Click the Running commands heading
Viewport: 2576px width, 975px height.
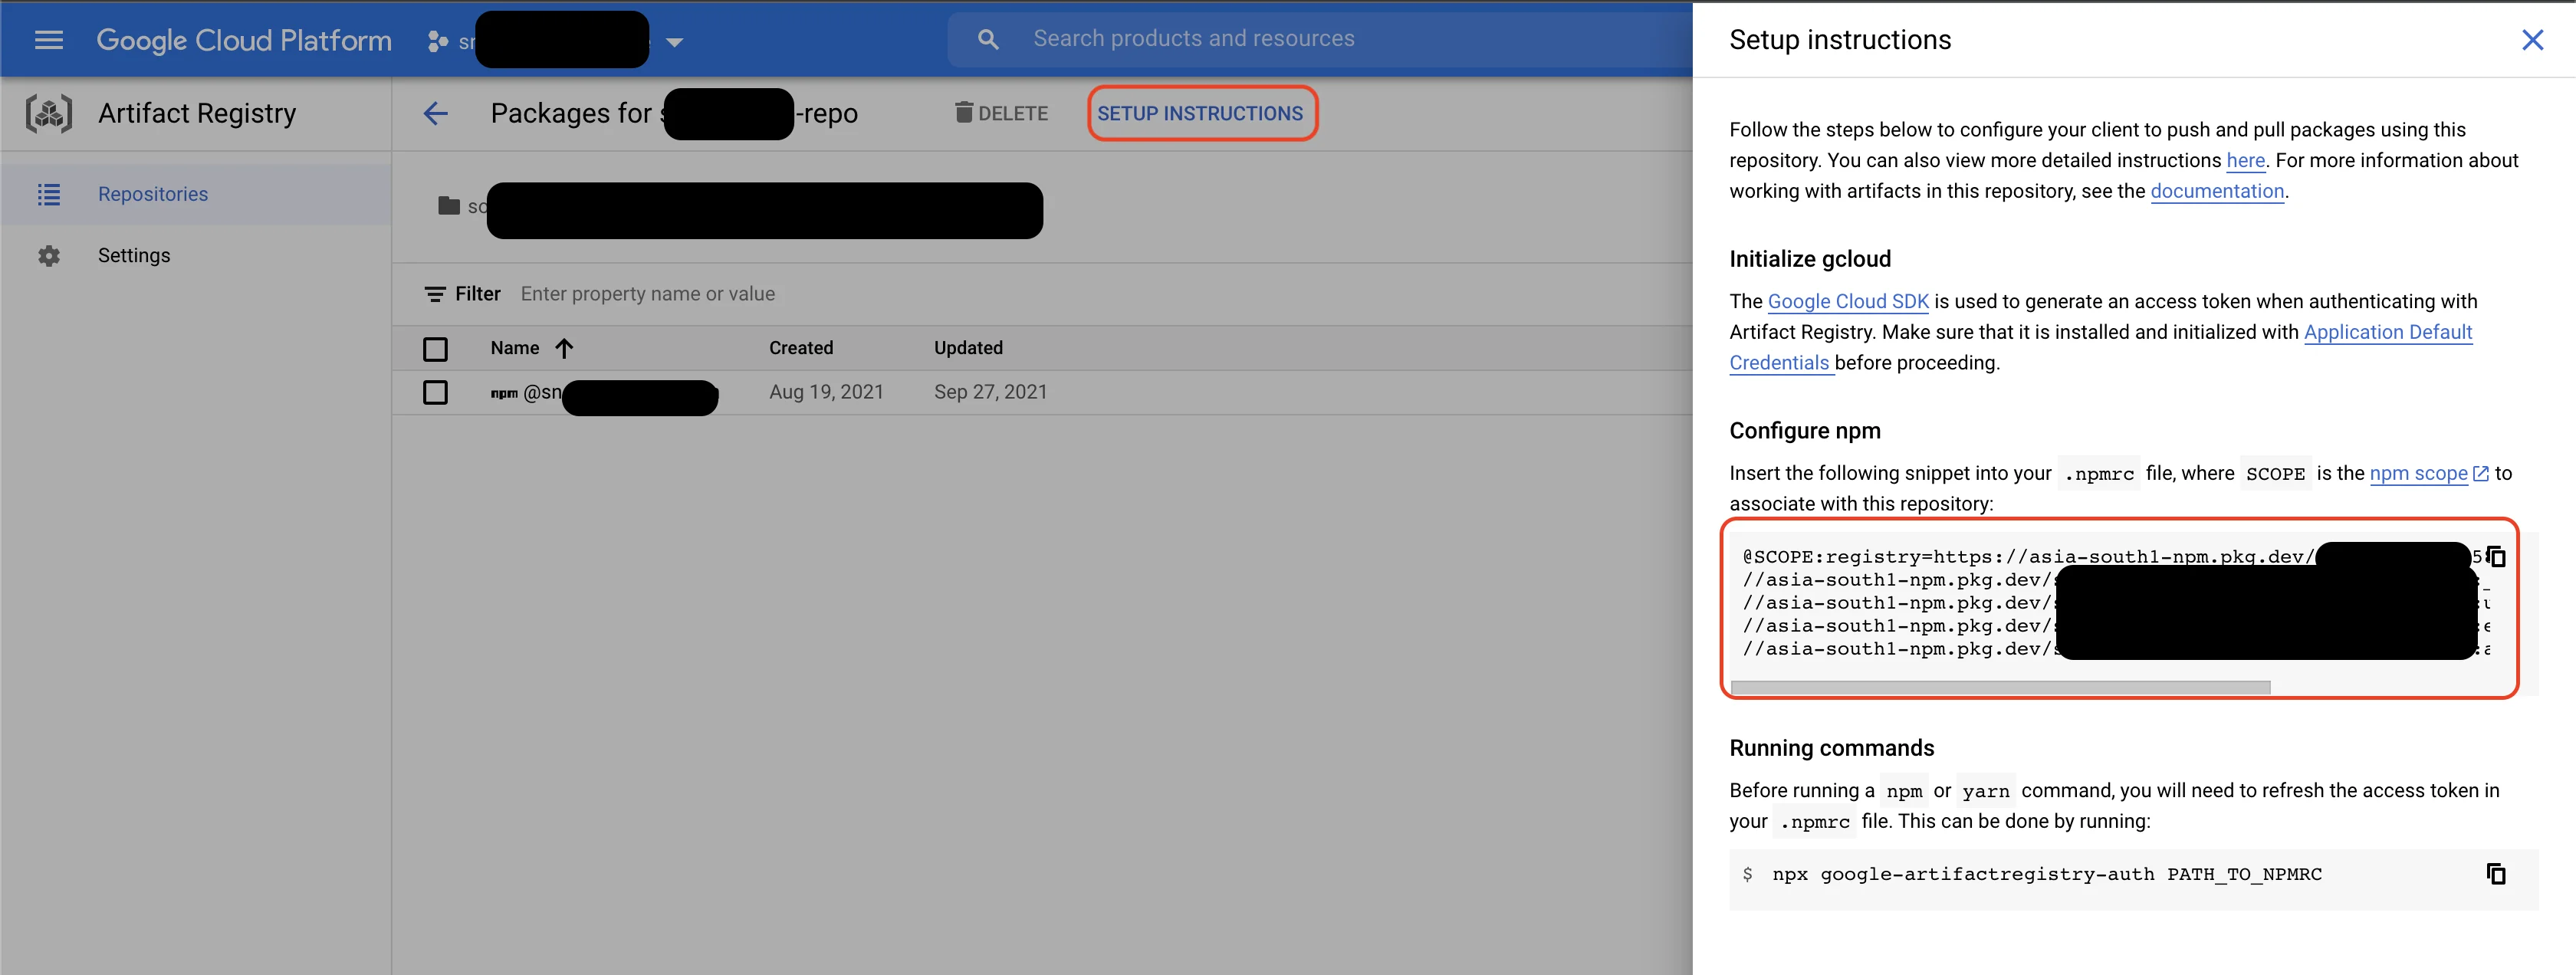pyautogui.click(x=1831, y=748)
